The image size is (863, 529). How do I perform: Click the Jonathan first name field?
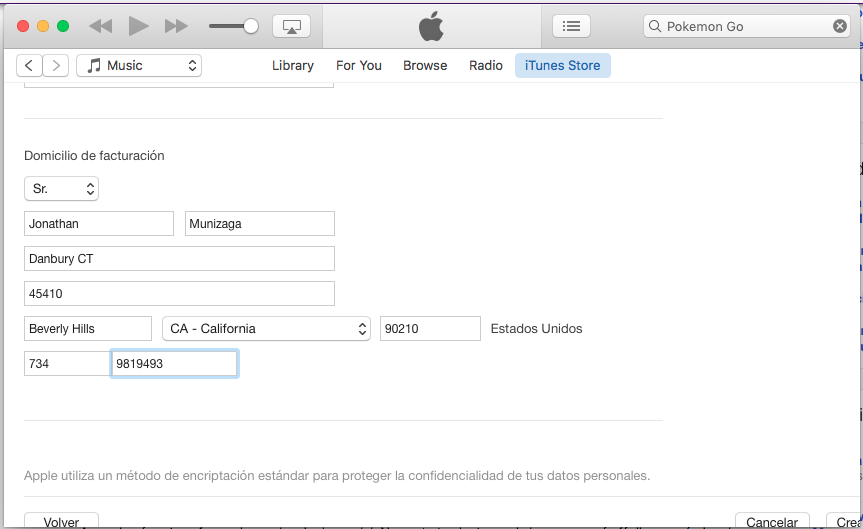(99, 224)
